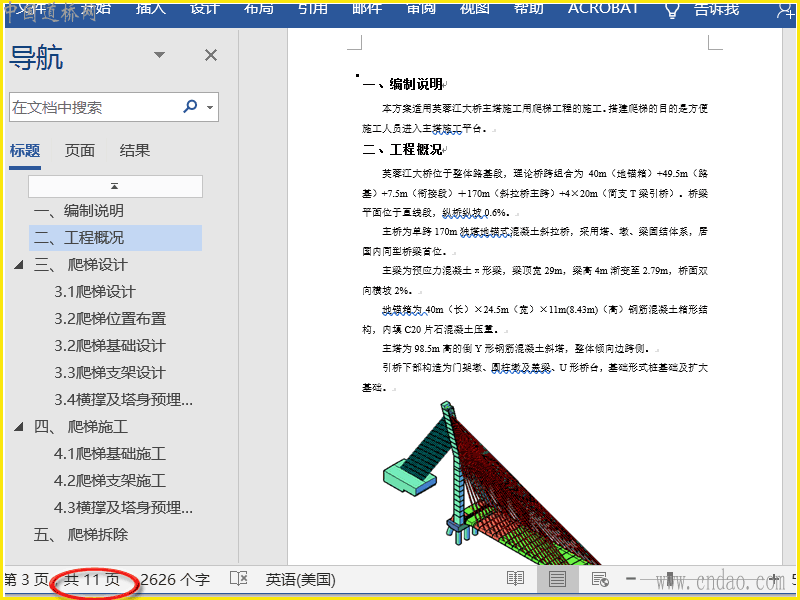This screenshot has width=800, height=600.
Task: Go to heading 3.4横撑及塔身预埋
Action: (123, 399)
